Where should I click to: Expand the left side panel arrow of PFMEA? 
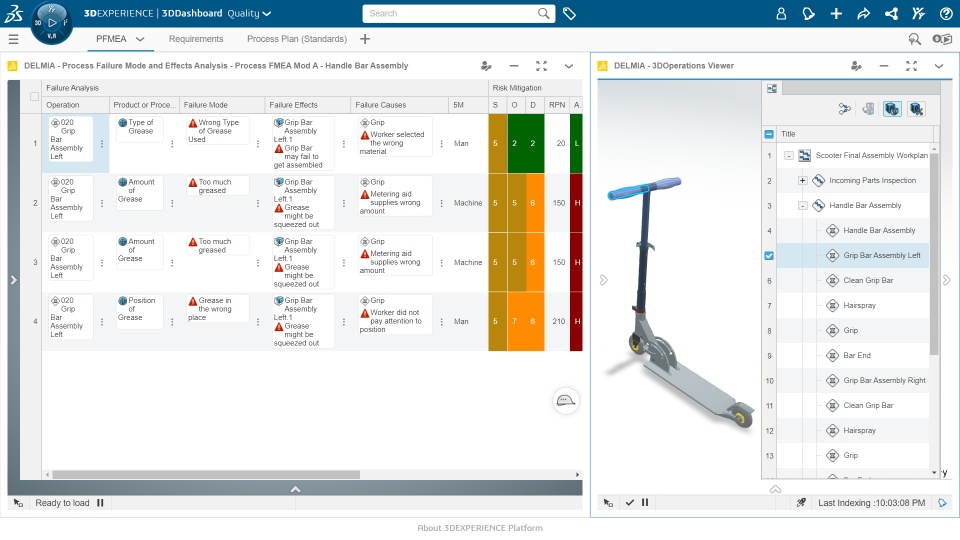coord(13,280)
